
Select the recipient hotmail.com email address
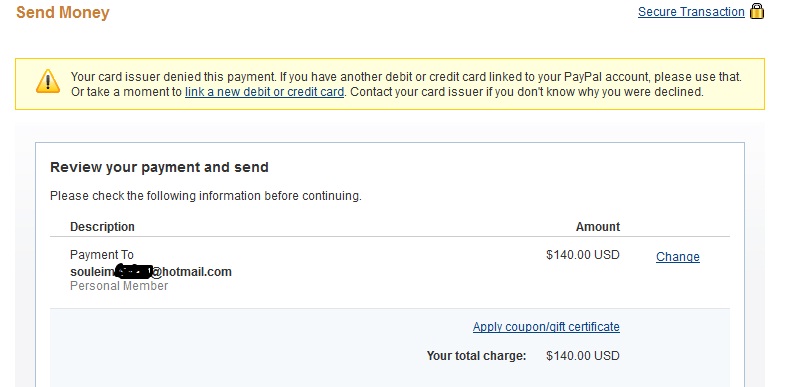[x=151, y=272]
